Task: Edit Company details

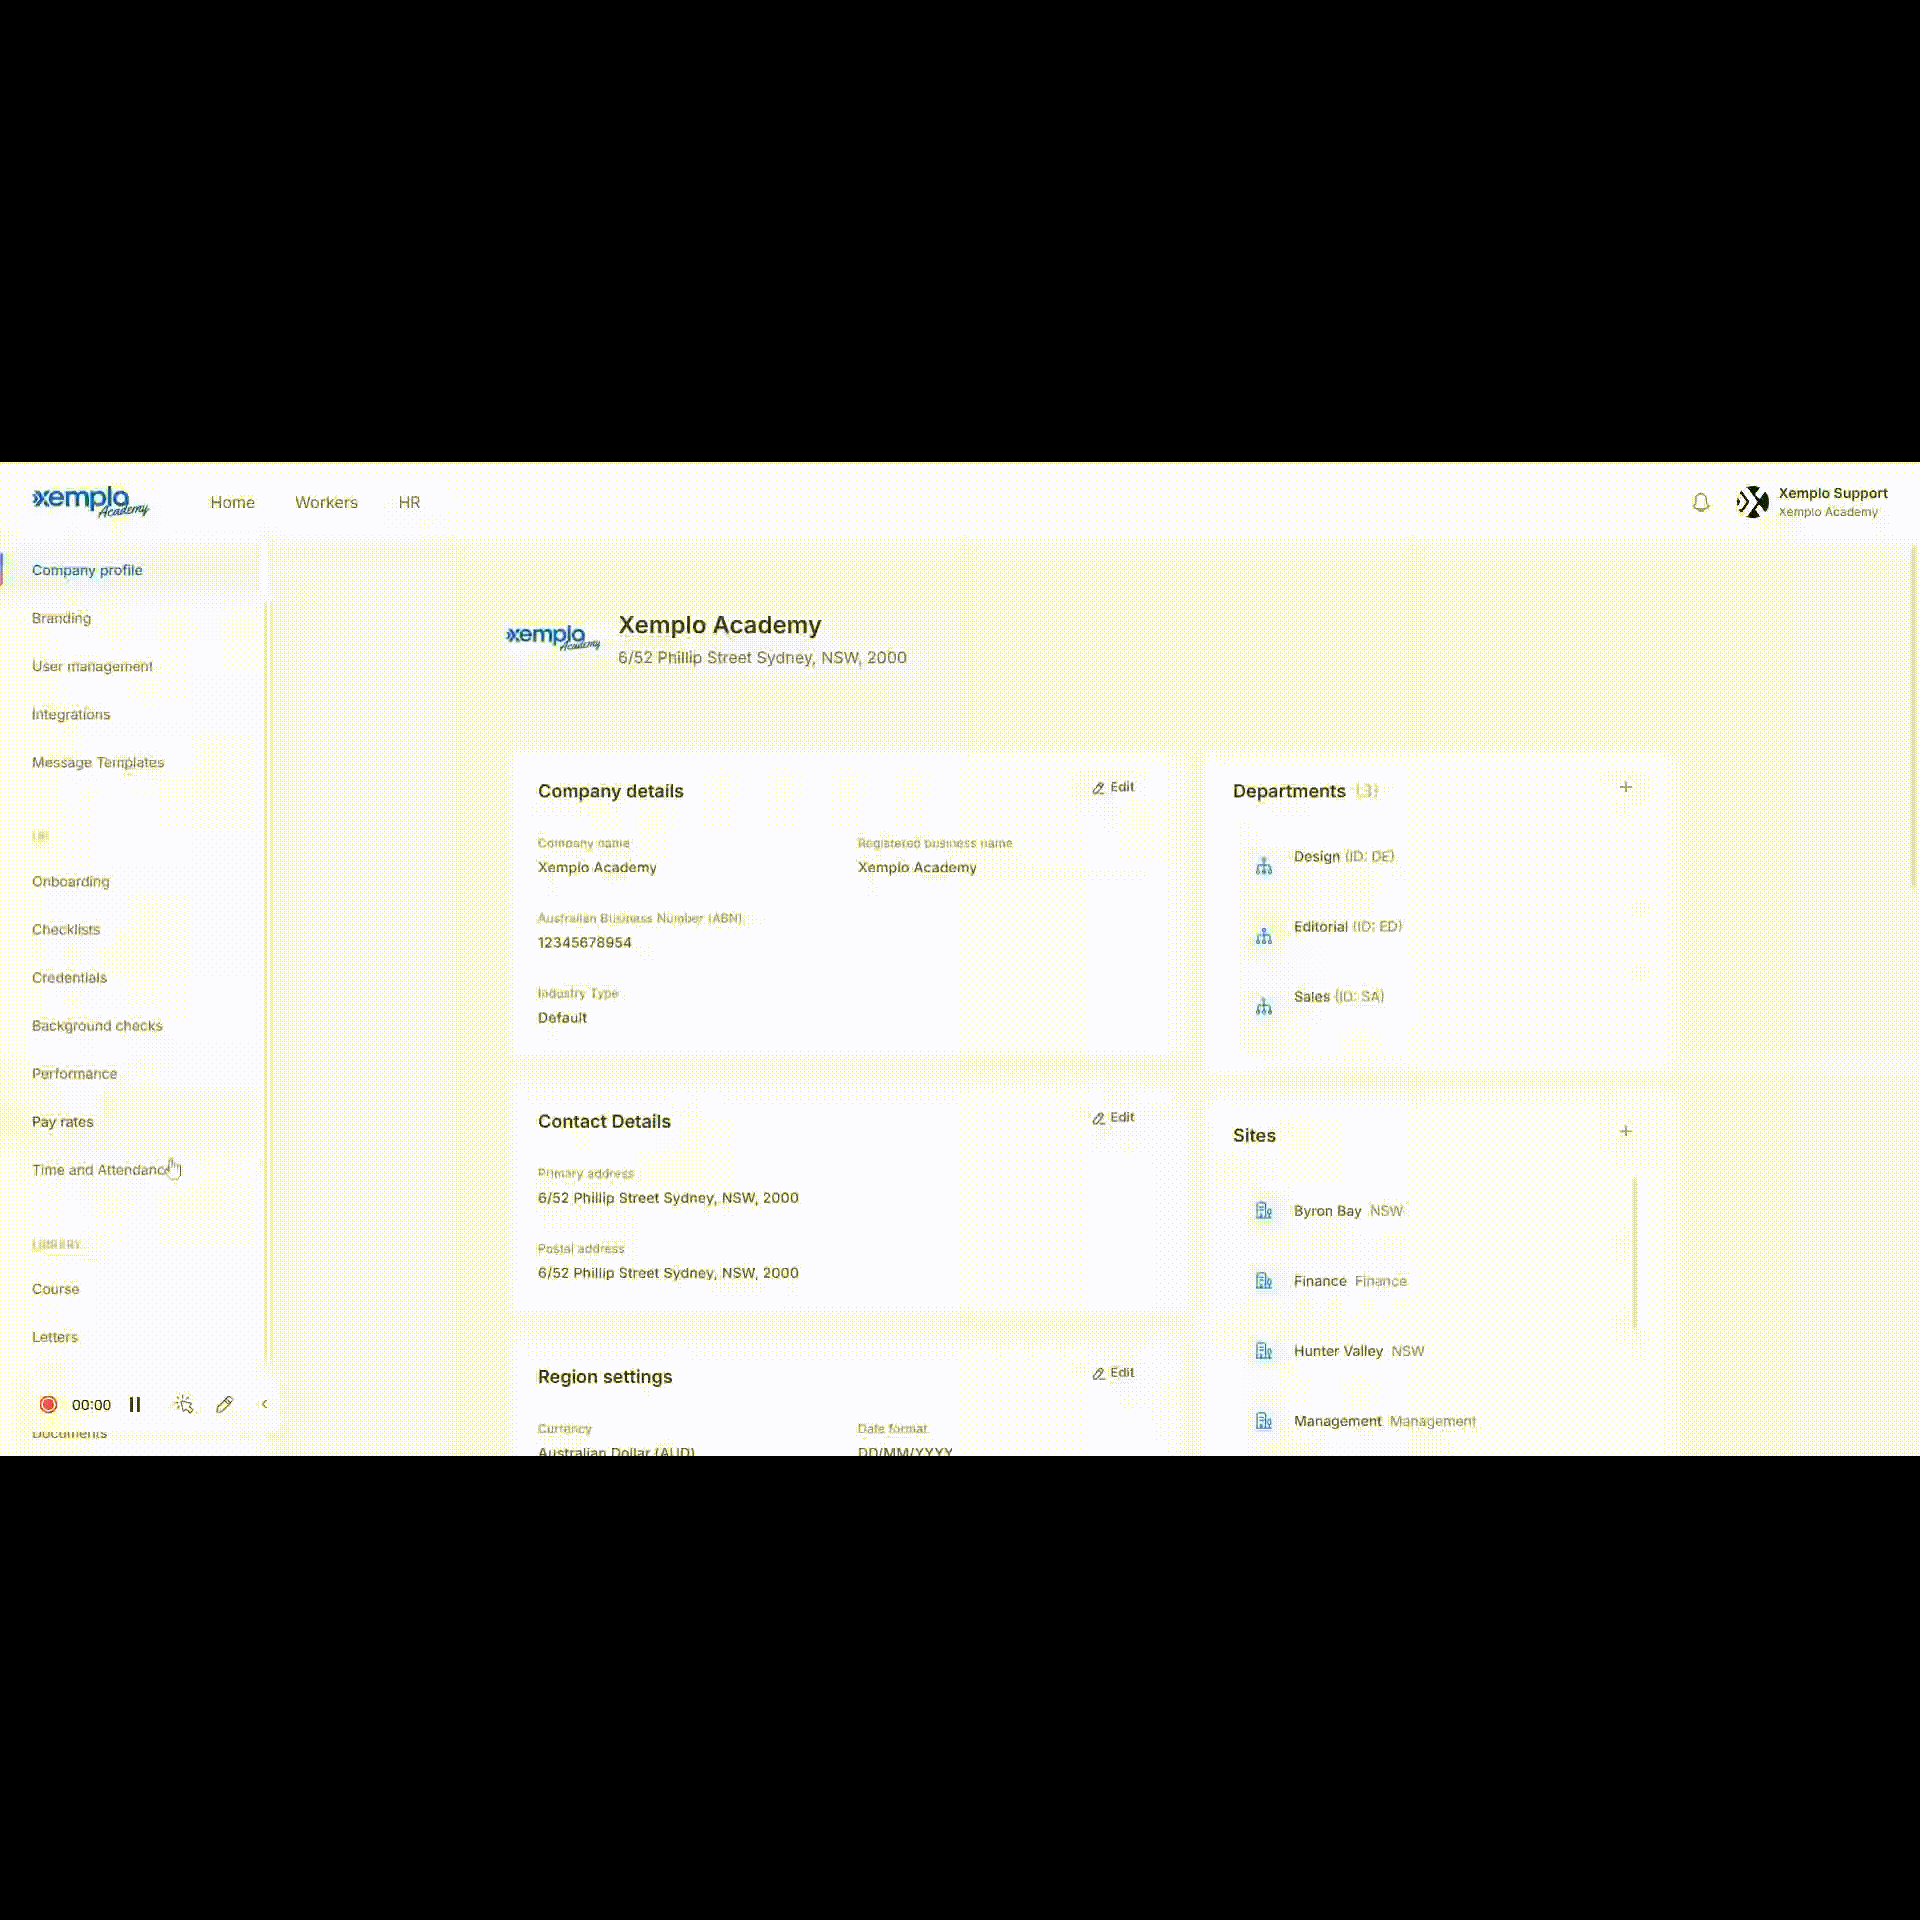Action: coord(1113,787)
